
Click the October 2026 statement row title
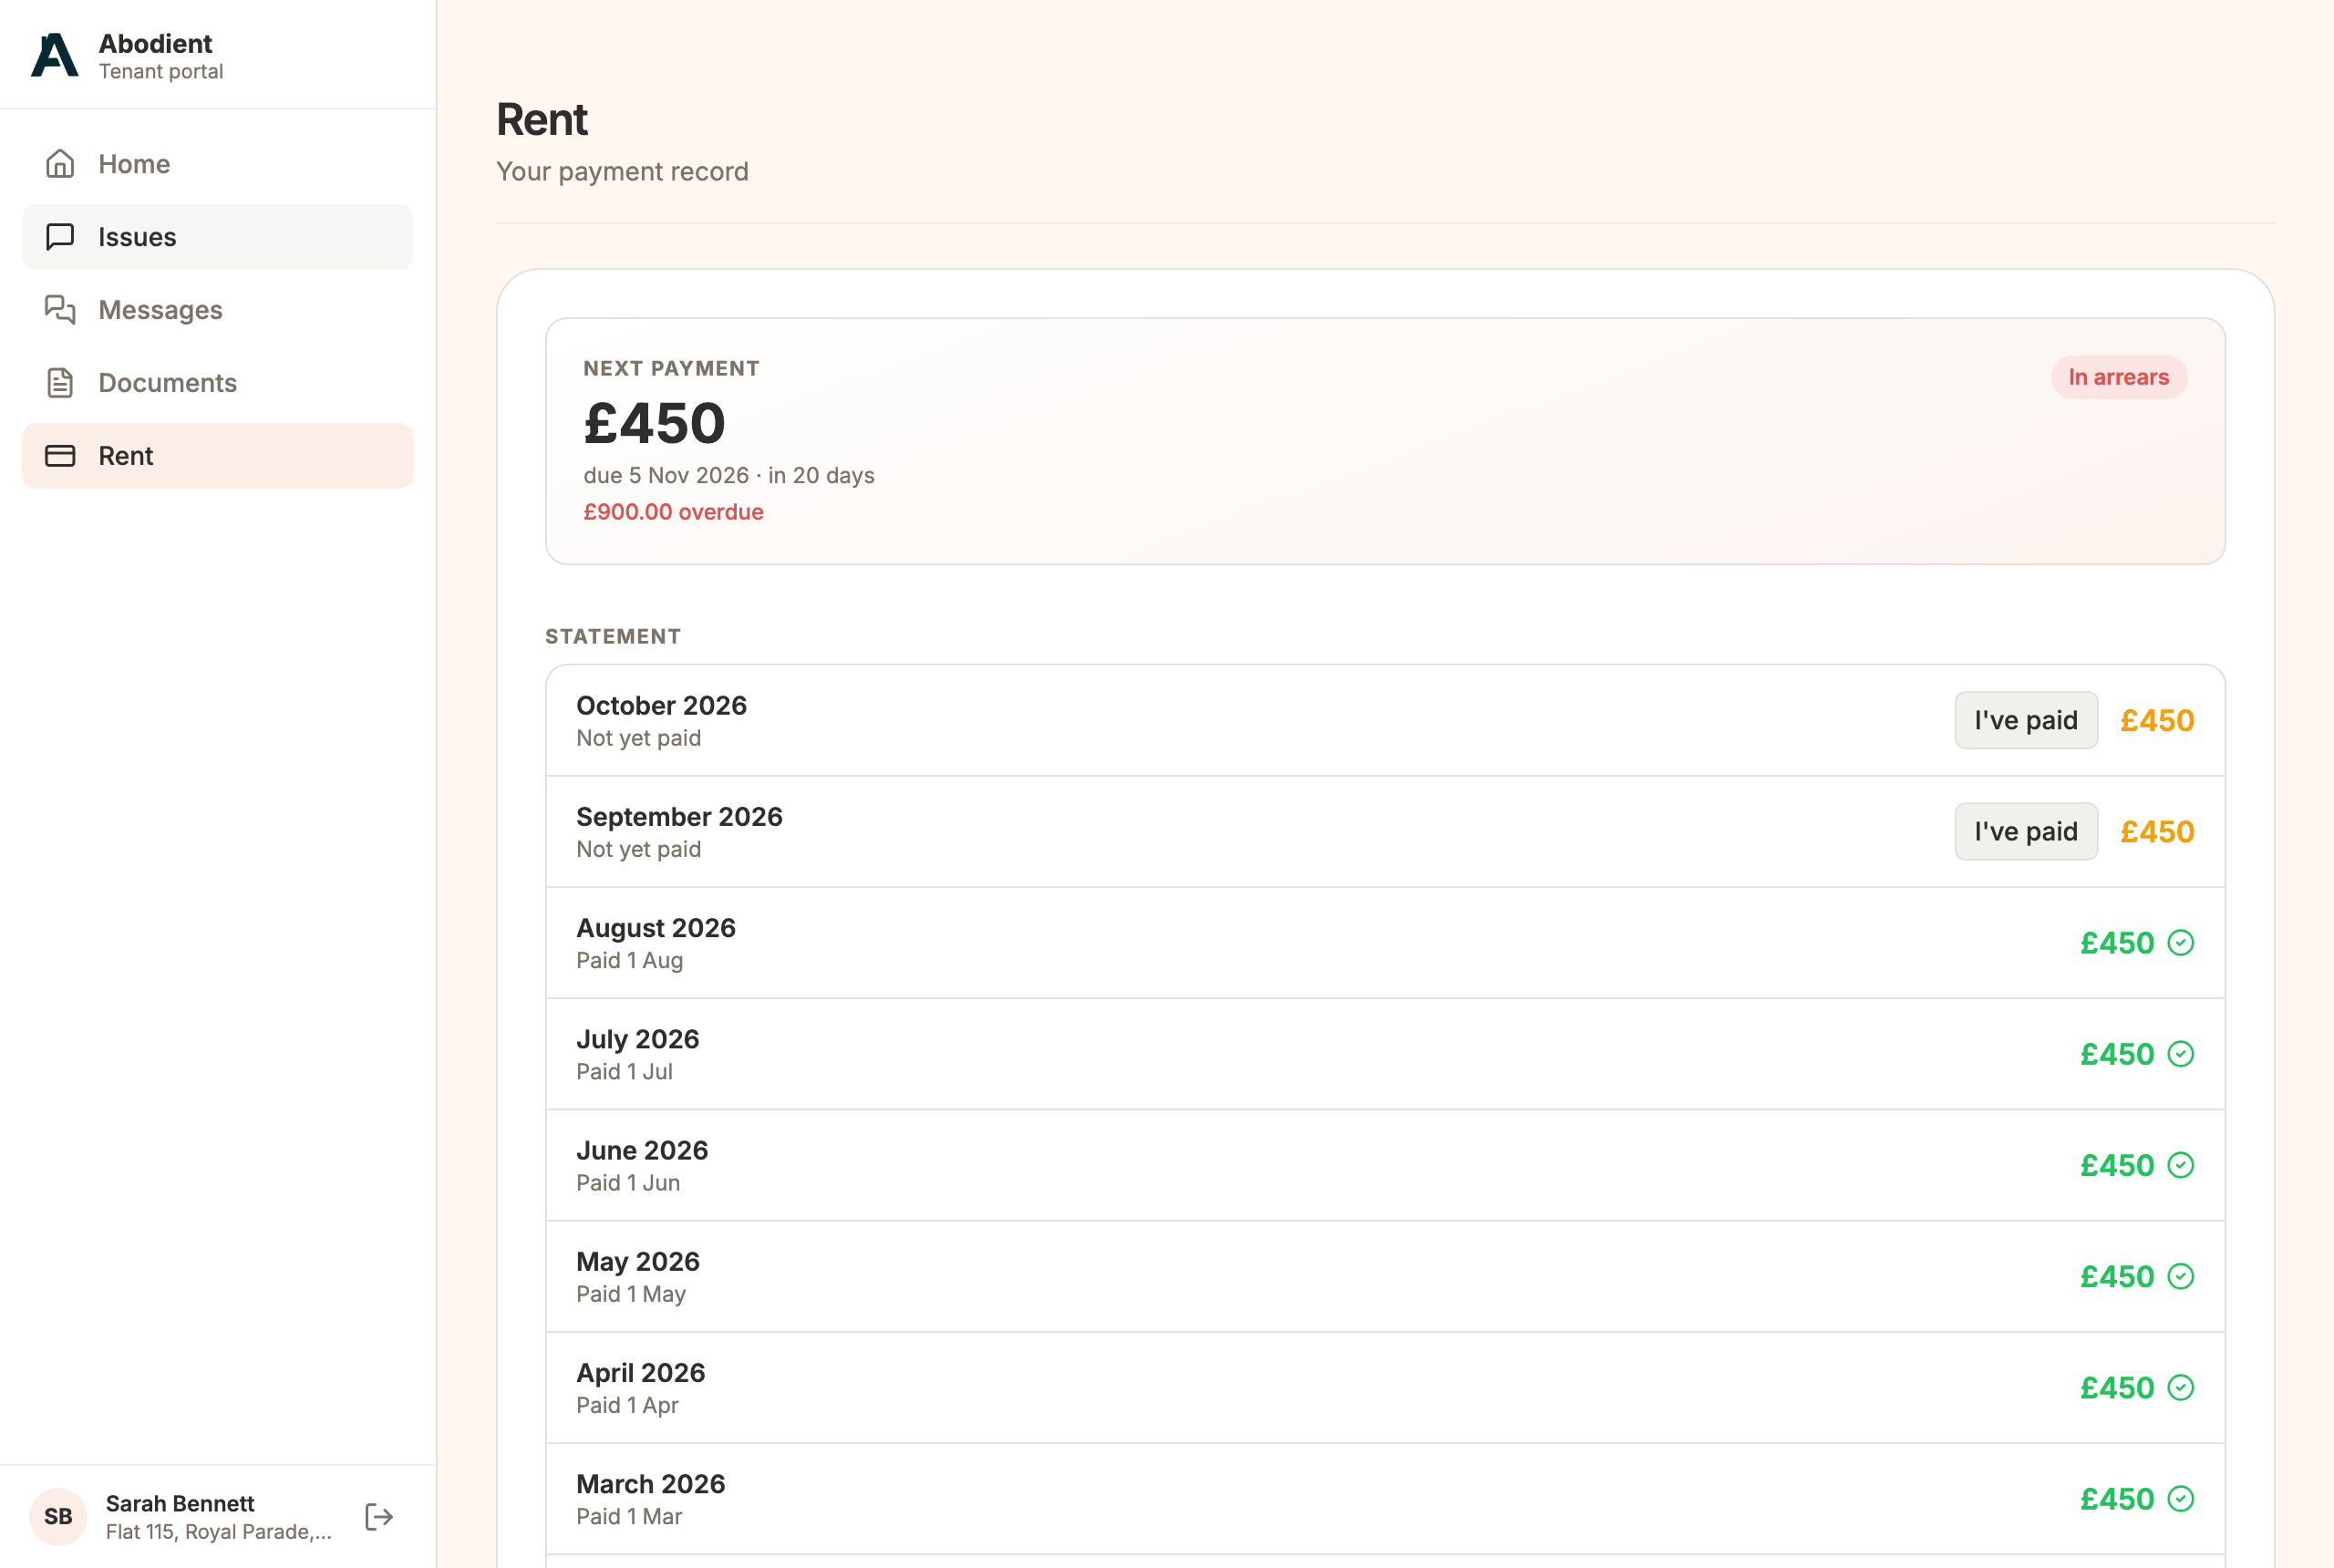click(661, 705)
